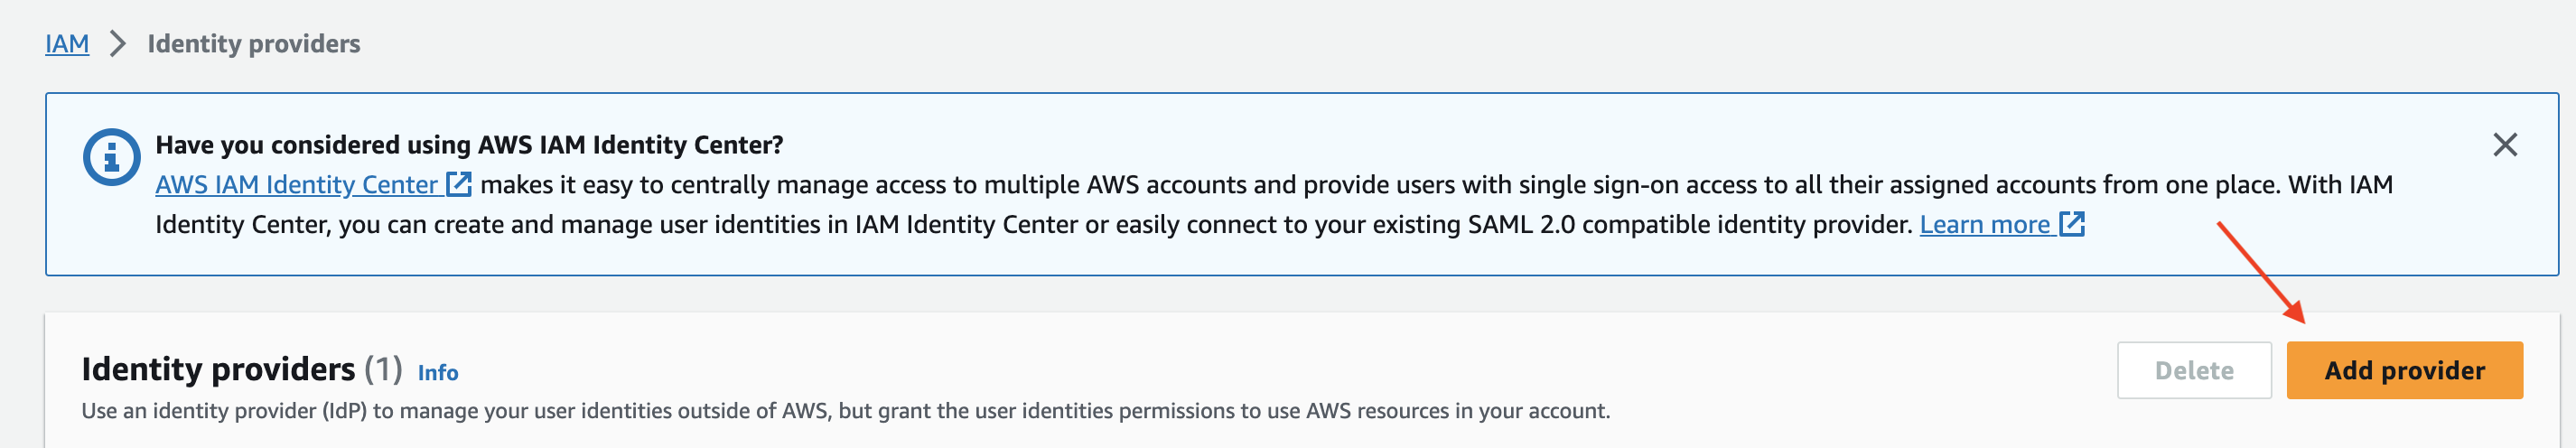
Task: Open the AWS IAM Identity Center link
Action: tap(297, 185)
